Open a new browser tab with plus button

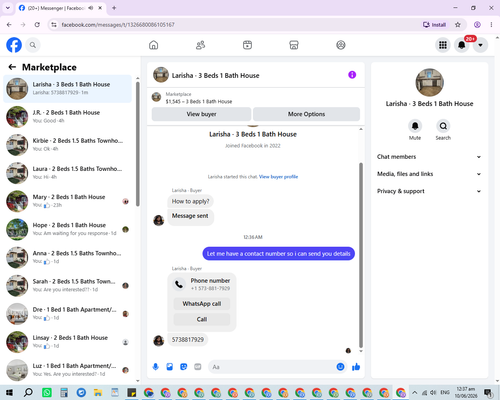click(114, 8)
